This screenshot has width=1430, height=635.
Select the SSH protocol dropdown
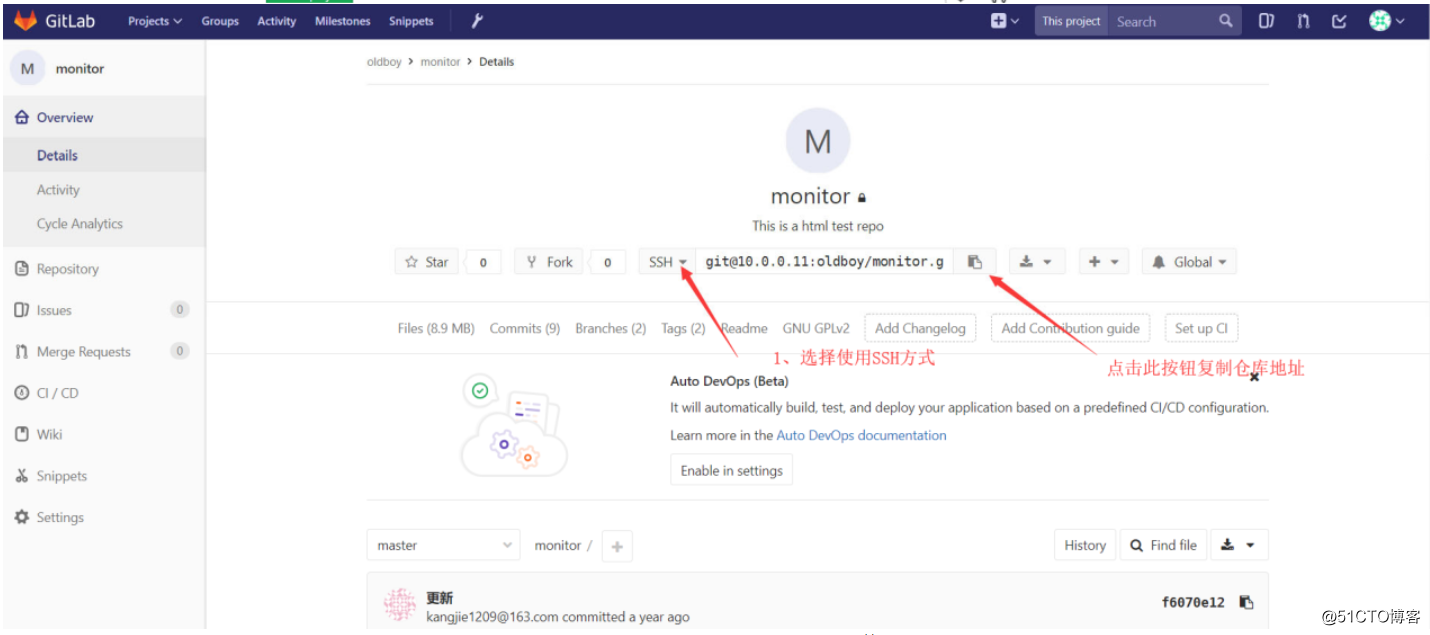(x=667, y=262)
